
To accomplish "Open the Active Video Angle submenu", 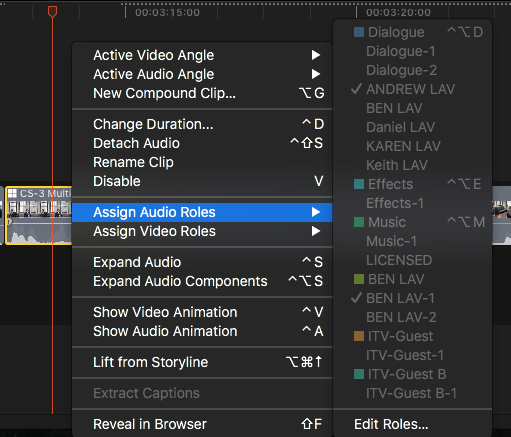I will click(x=202, y=55).
